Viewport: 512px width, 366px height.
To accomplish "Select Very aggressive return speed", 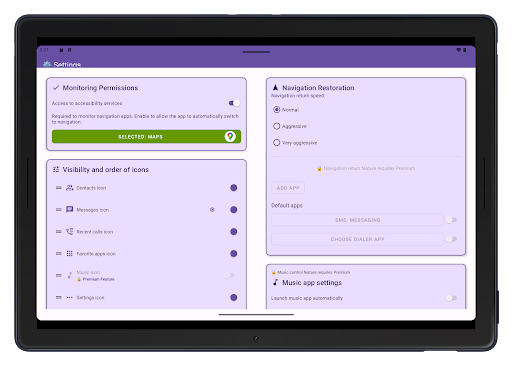I will [277, 143].
